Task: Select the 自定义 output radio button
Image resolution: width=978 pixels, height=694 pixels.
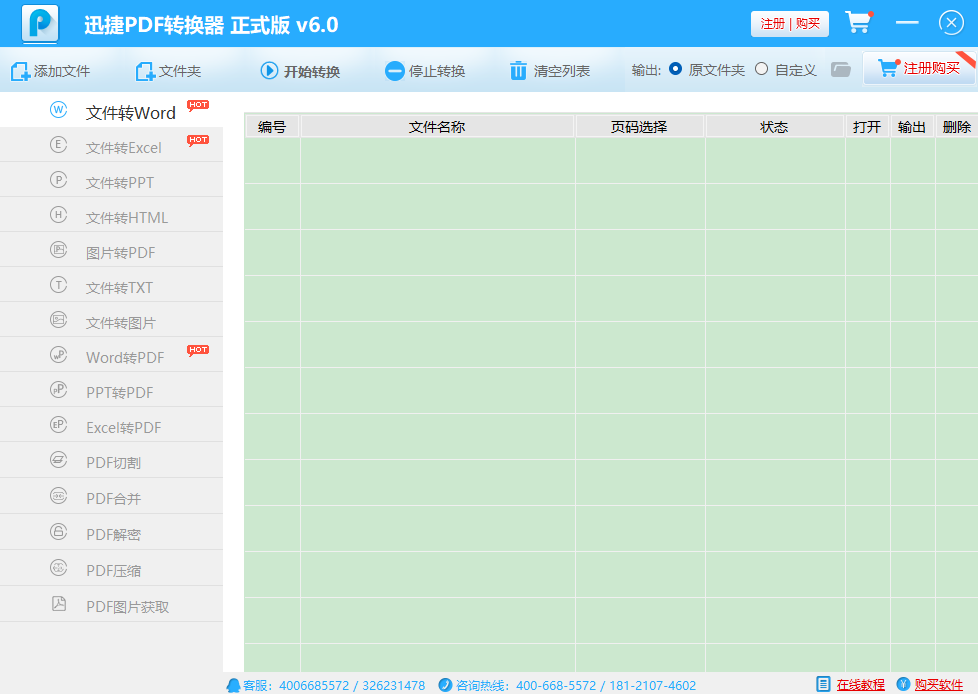Action: coord(762,69)
